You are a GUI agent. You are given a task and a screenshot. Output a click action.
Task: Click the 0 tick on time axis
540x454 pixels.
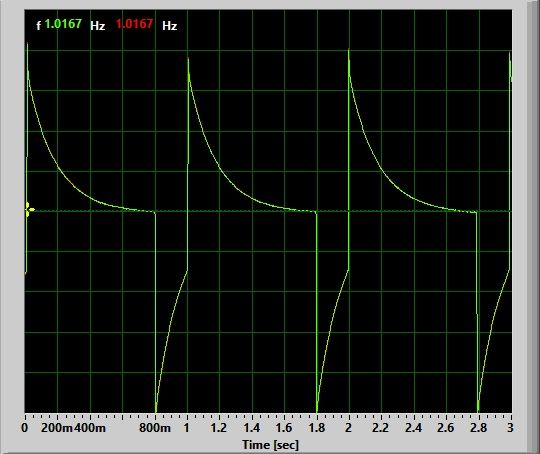coord(24,428)
